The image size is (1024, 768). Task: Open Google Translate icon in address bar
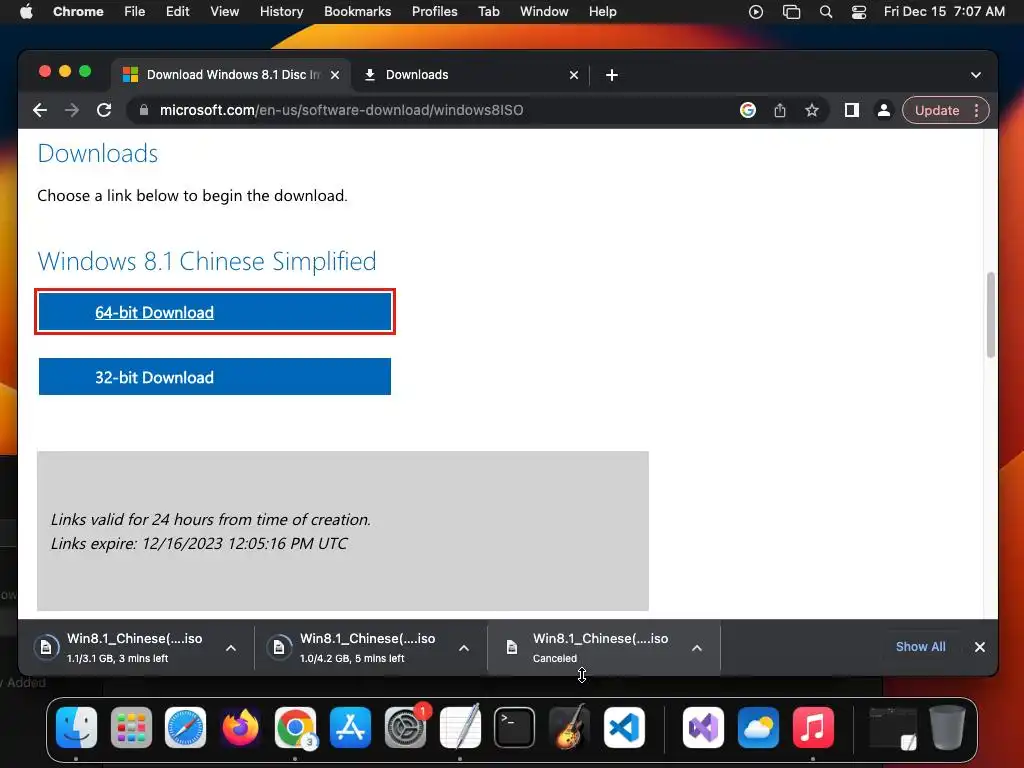pos(748,110)
